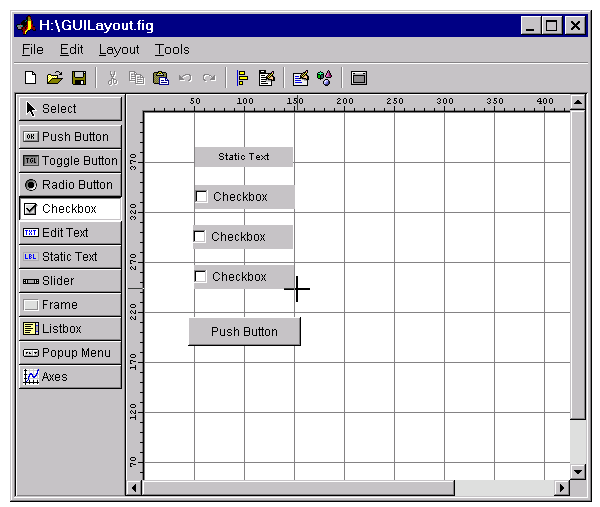The image size is (600, 507).
Task: Click the Redo arrow icon
Action: tap(209, 78)
